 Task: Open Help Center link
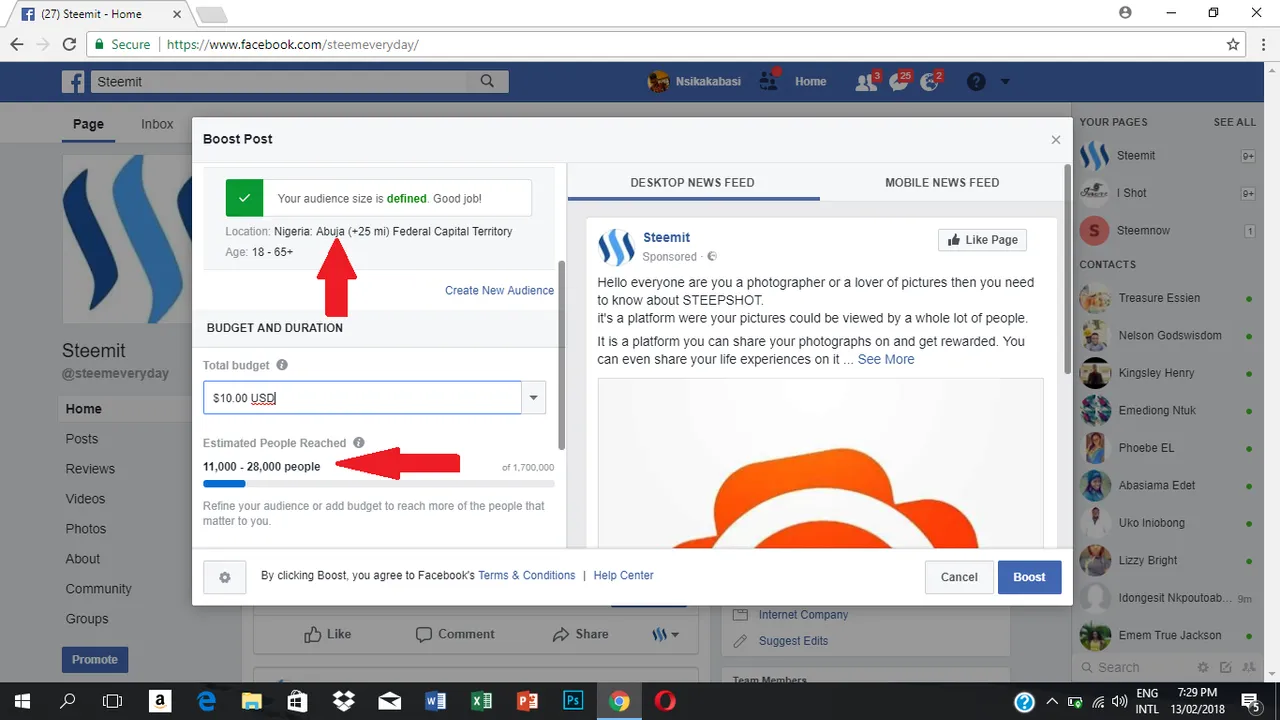(x=623, y=575)
